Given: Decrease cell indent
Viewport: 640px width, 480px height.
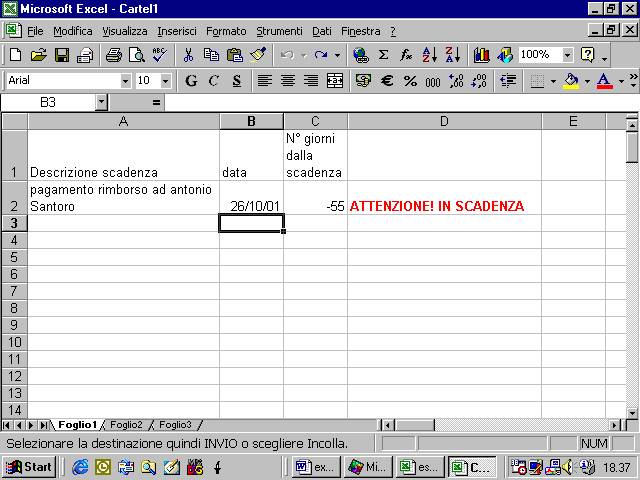Looking at the screenshot, I should 508,80.
